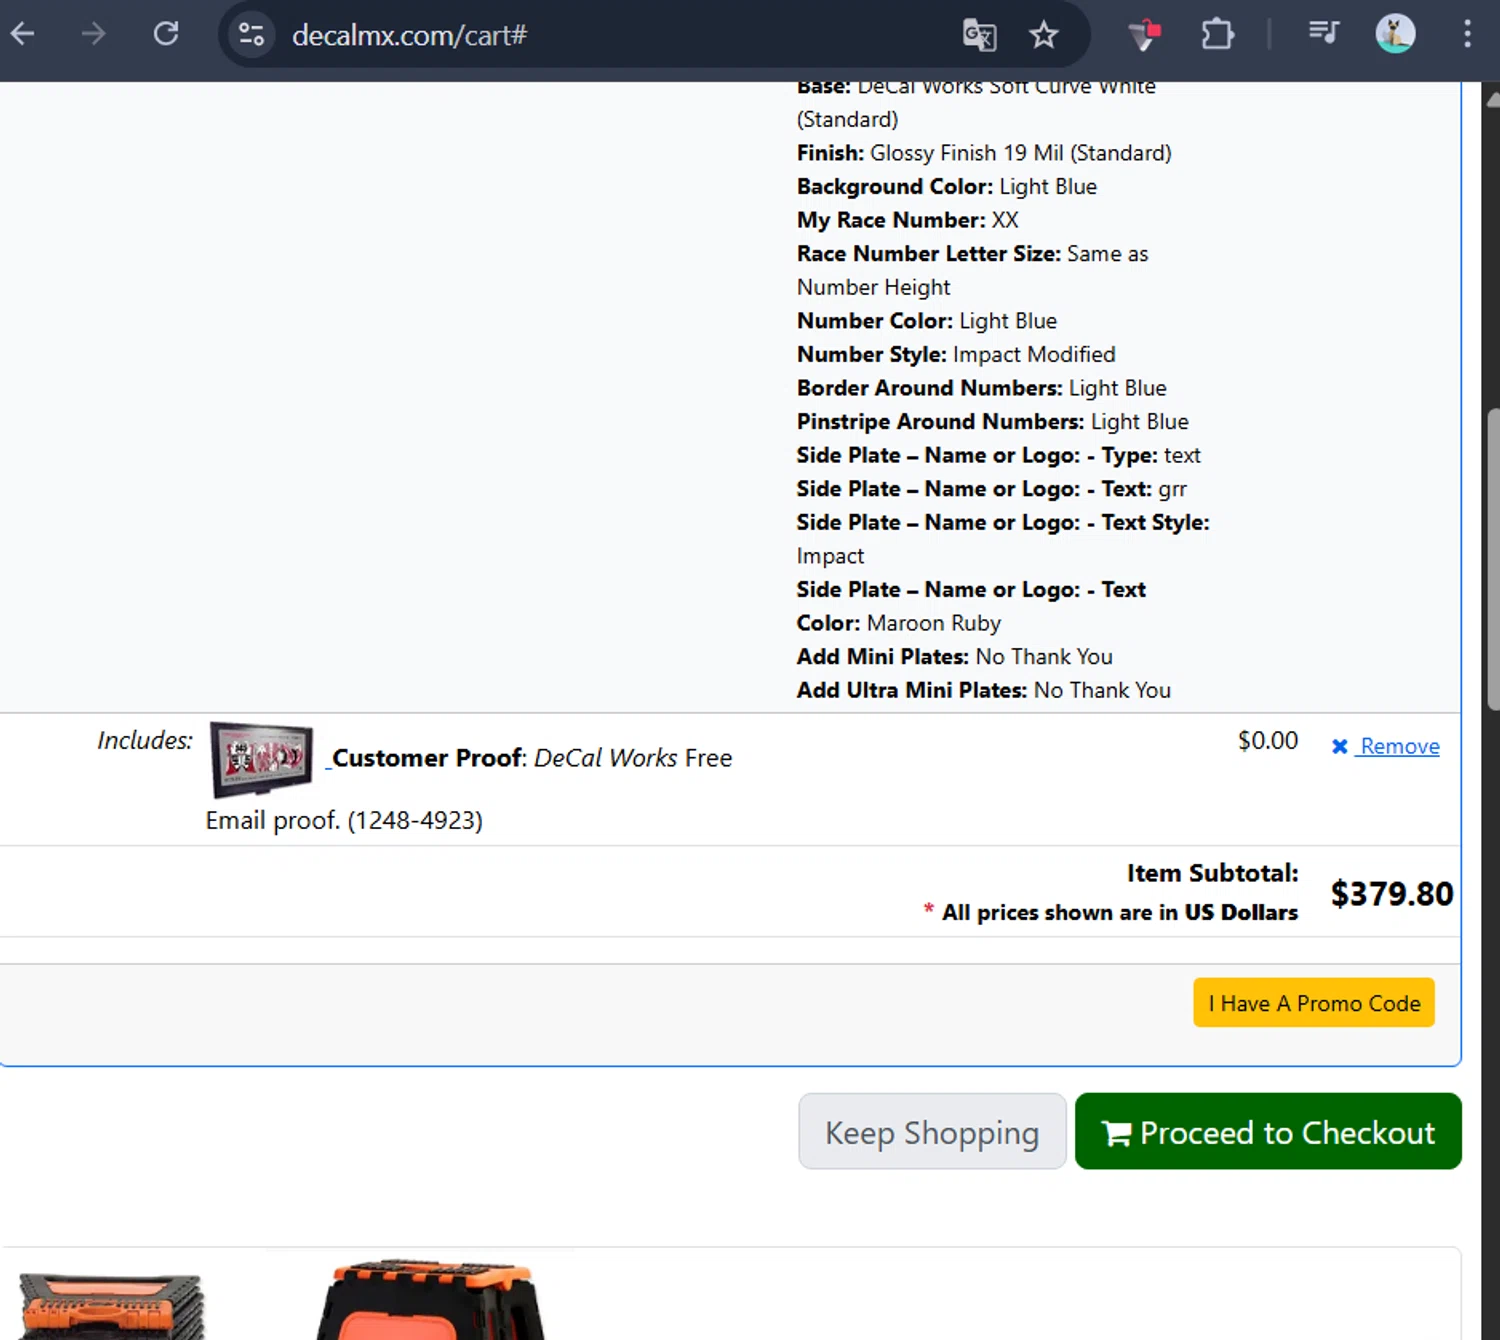Click the Side Plate Text: grr line
The image size is (1500, 1340).
(991, 489)
